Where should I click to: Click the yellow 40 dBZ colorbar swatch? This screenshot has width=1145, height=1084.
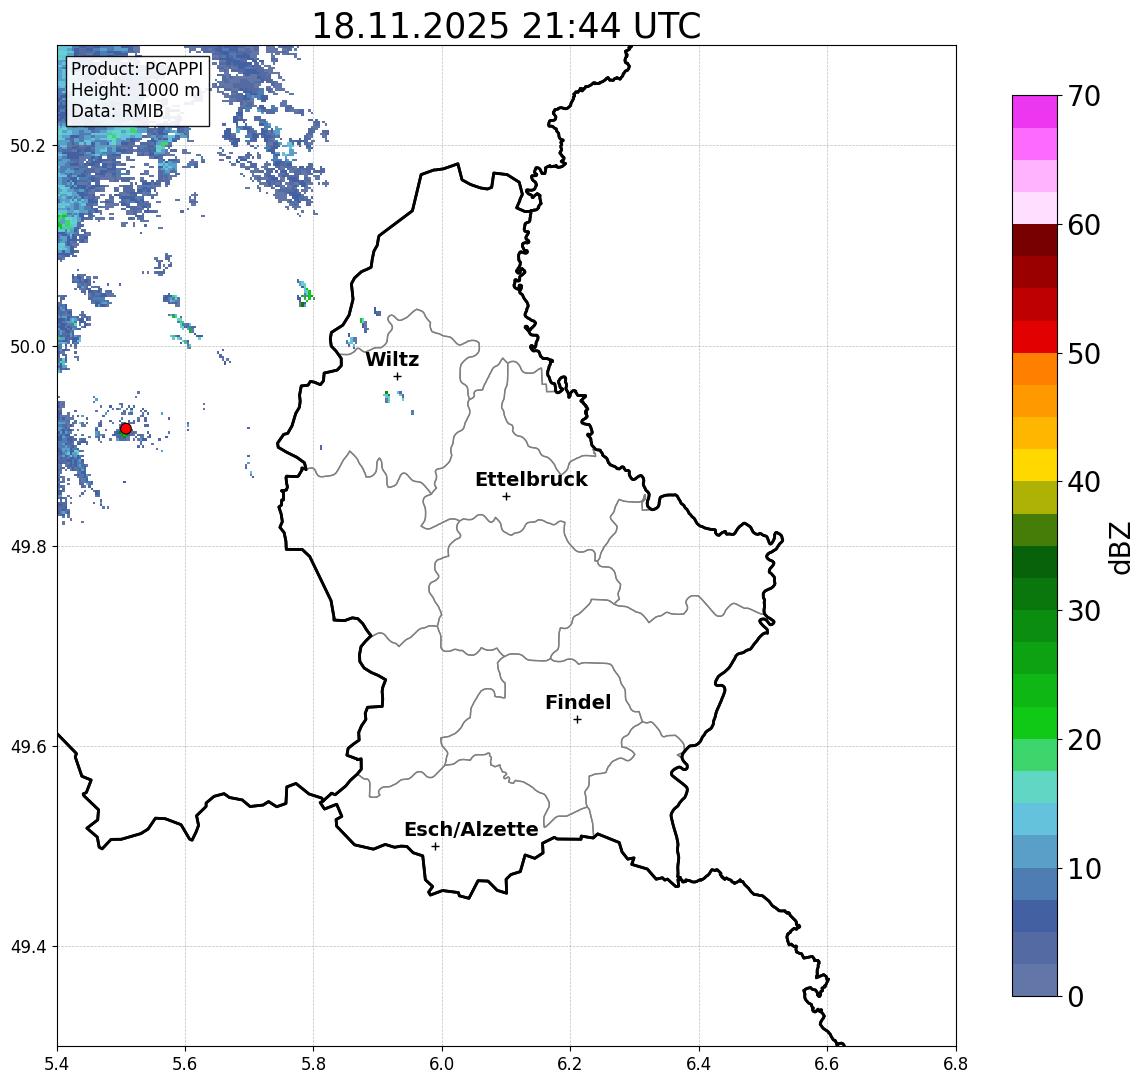(1035, 465)
